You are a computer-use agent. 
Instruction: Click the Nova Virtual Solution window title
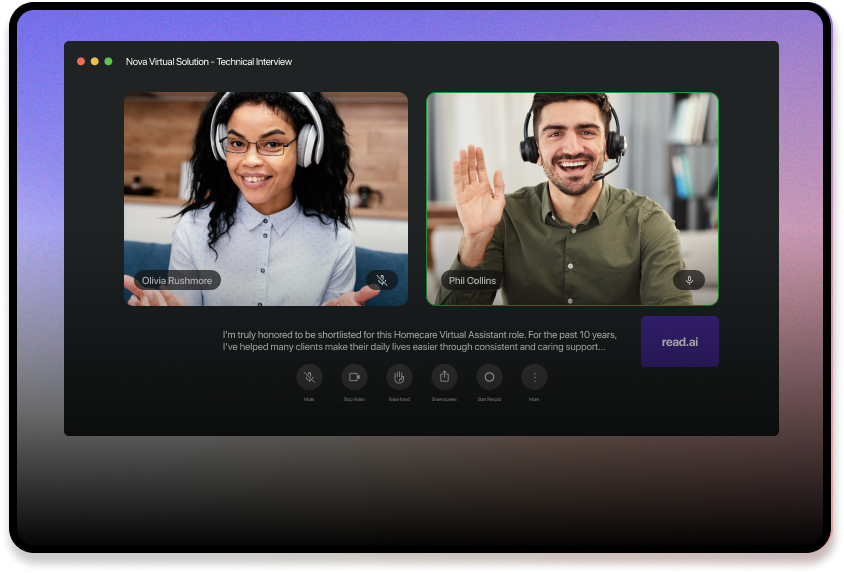[x=209, y=62]
